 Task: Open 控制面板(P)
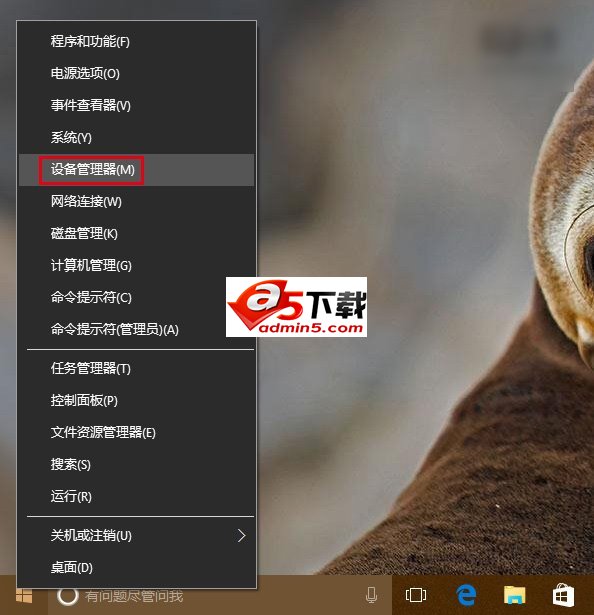tap(137, 400)
